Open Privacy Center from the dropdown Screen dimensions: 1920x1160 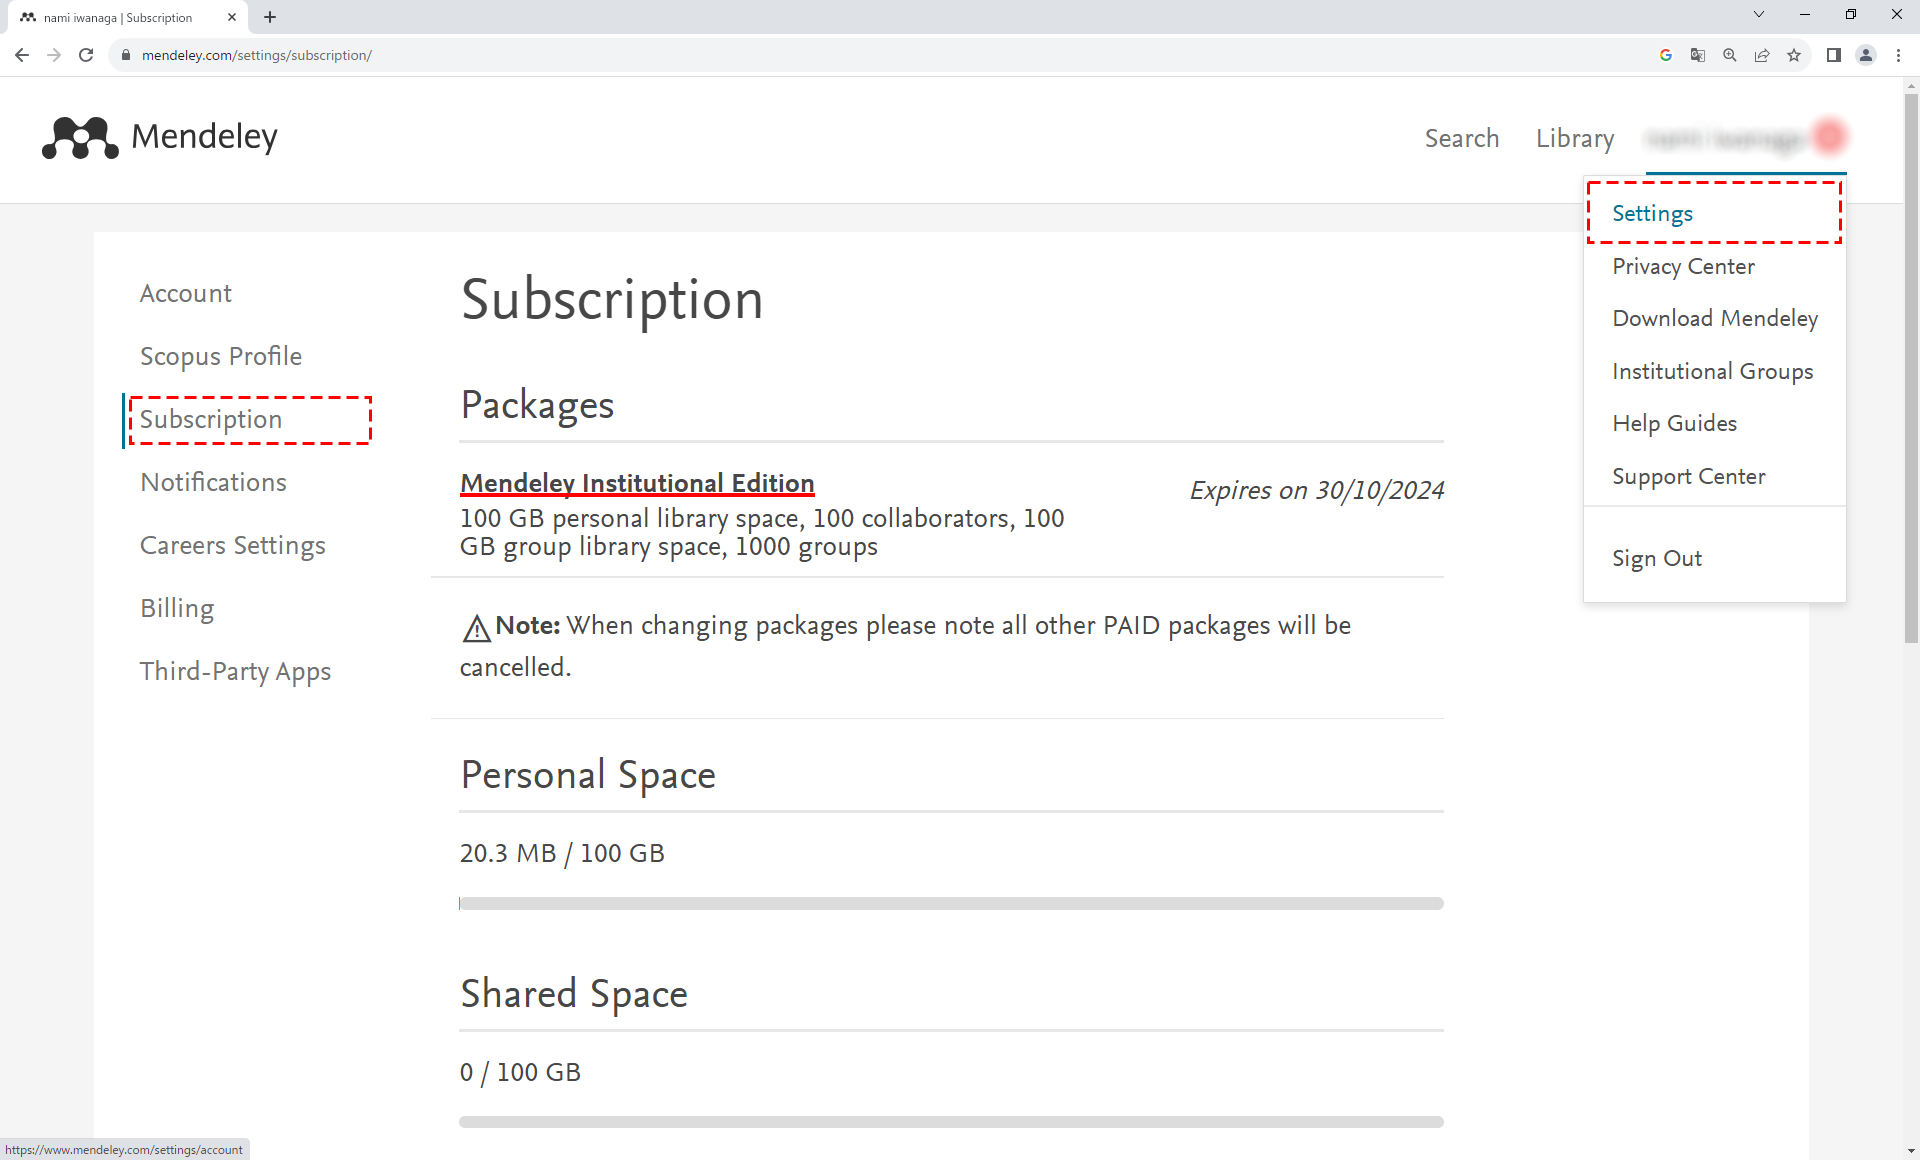[x=1683, y=266]
